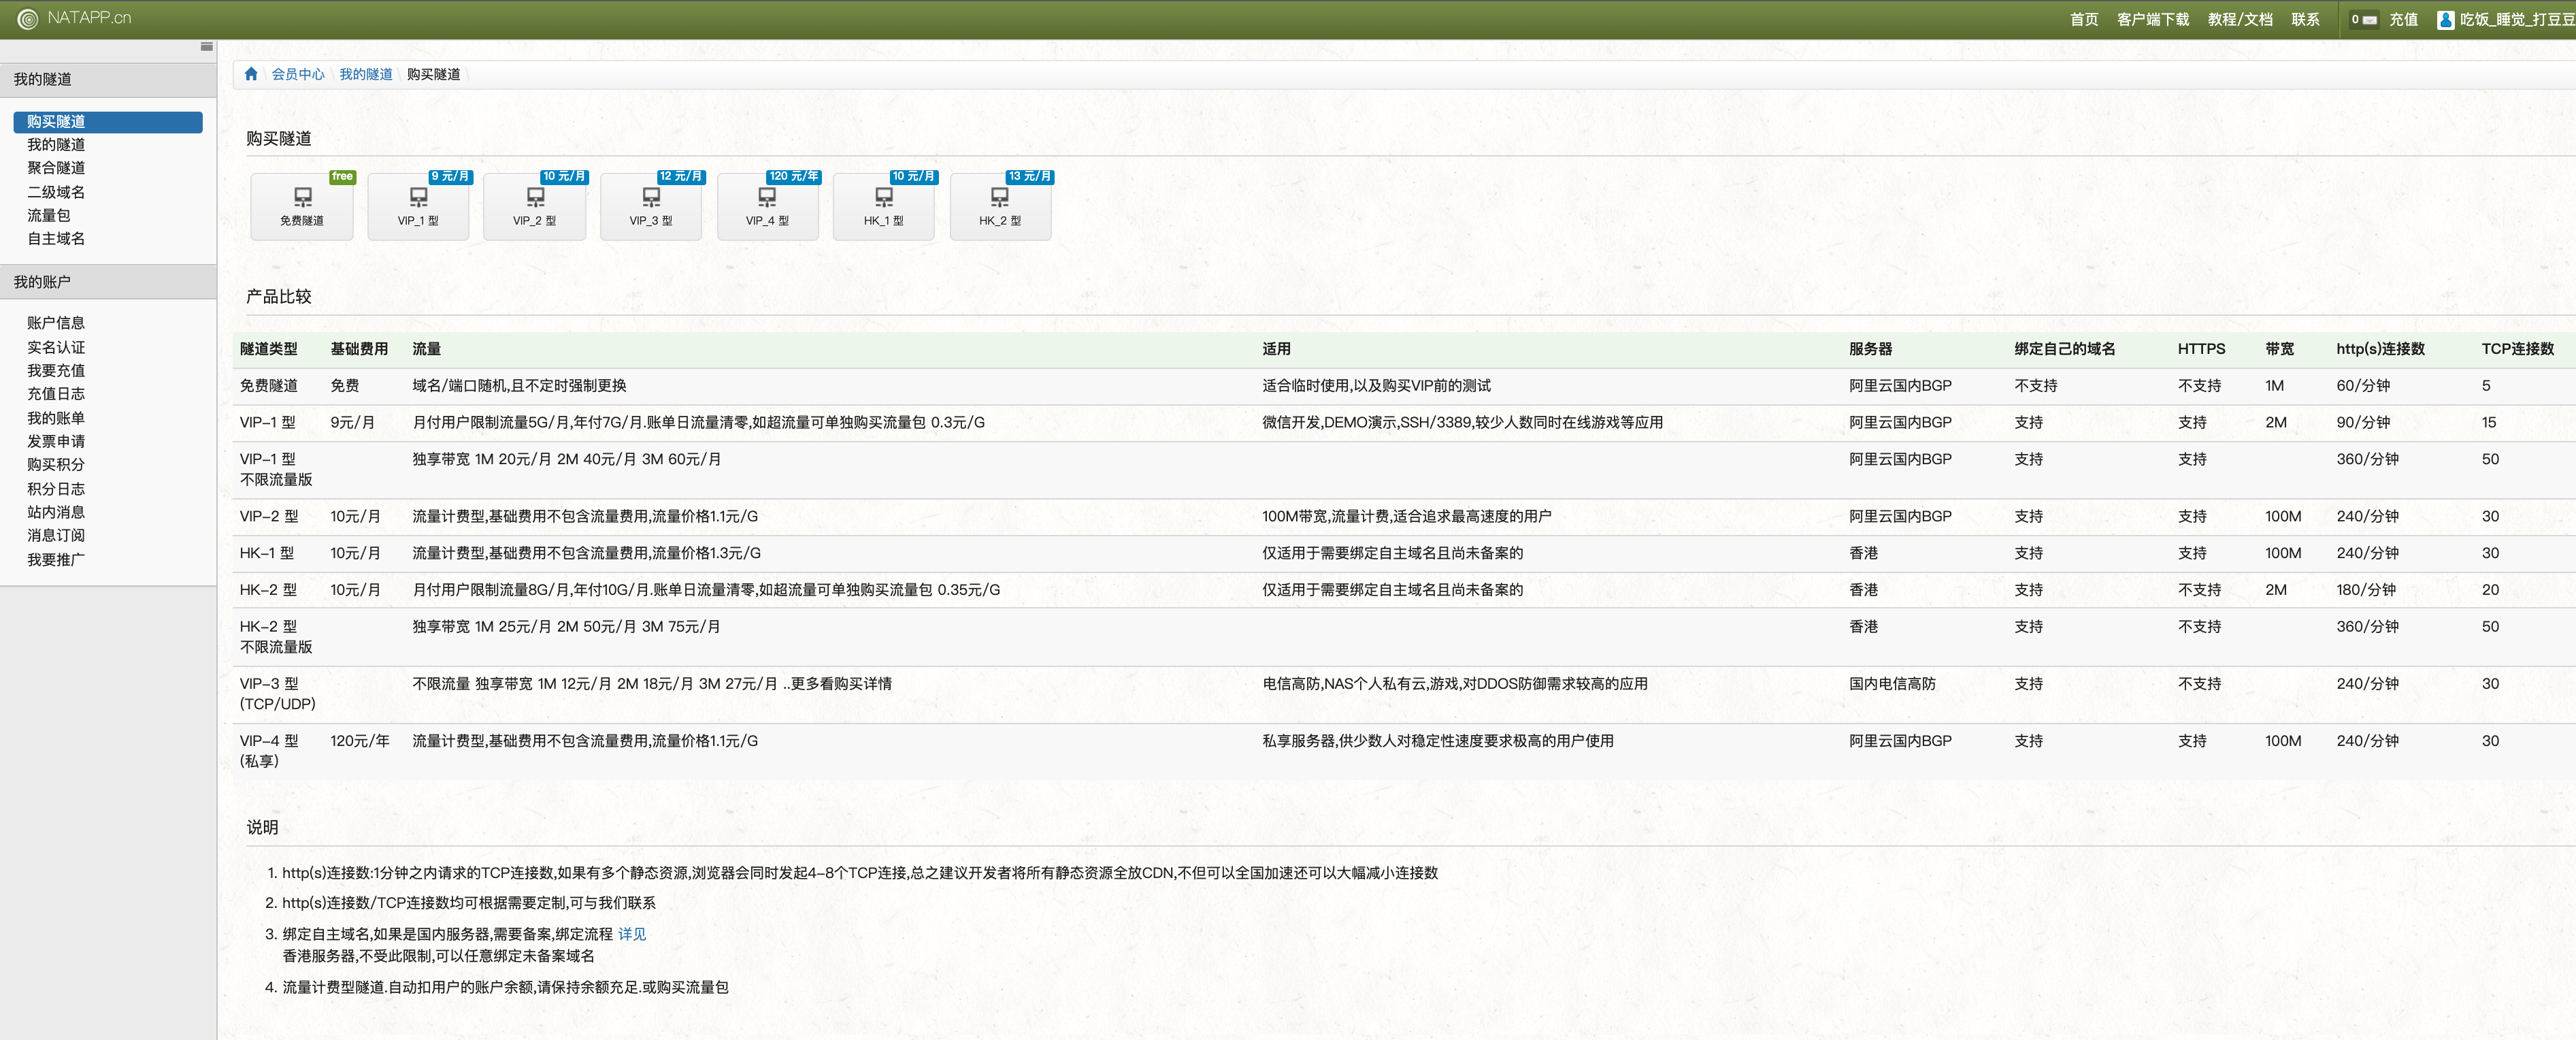Select the VIP_1 型 tunnel card
2576x1040 pixels.
coord(418,206)
